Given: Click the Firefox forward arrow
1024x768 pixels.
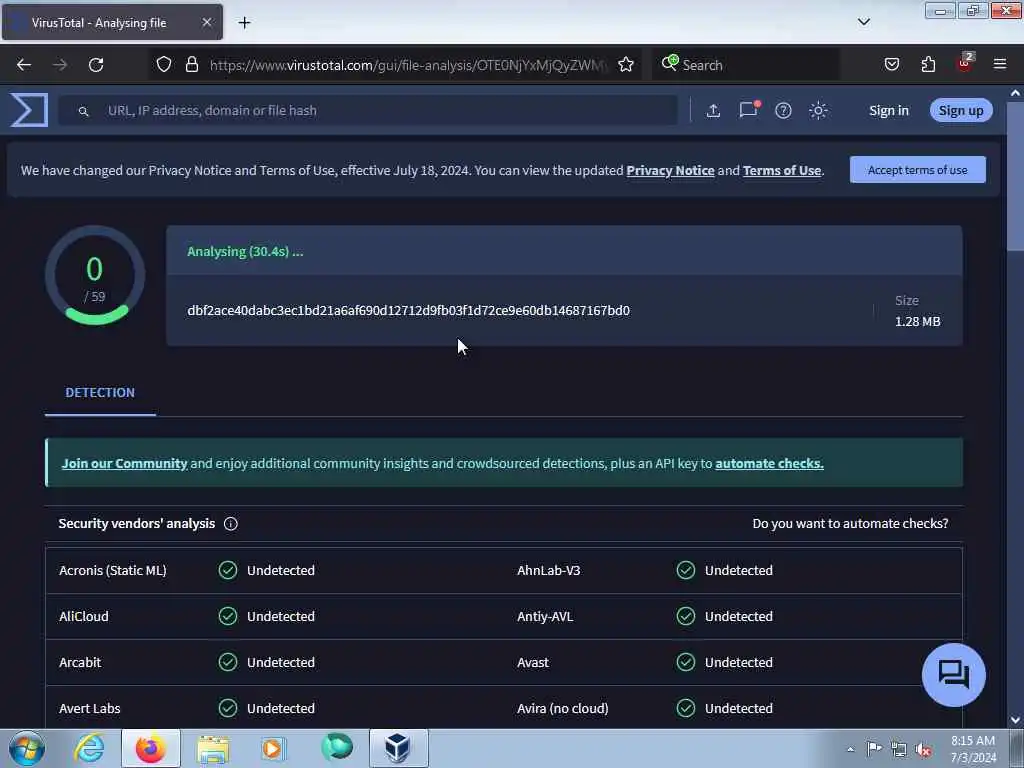Looking at the screenshot, I should click(59, 65).
